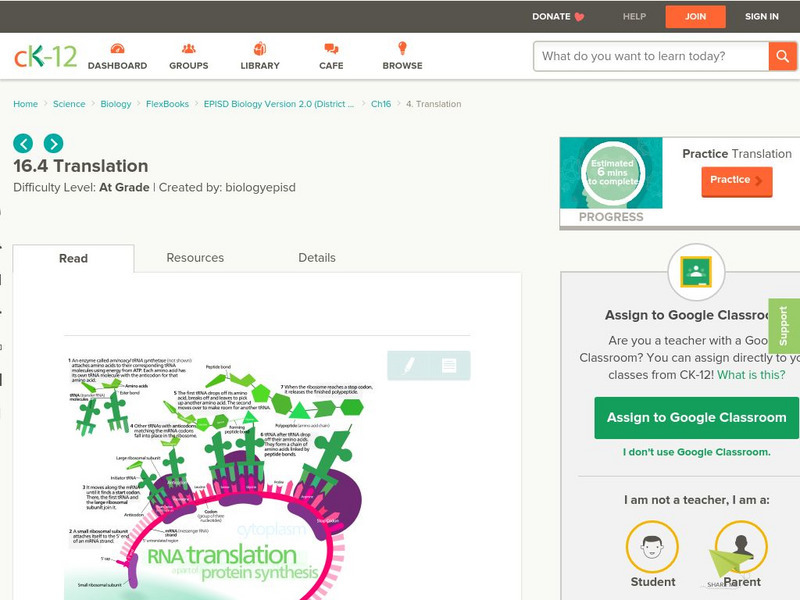Switch to the Details tab
This screenshot has width=800, height=600.
317,258
